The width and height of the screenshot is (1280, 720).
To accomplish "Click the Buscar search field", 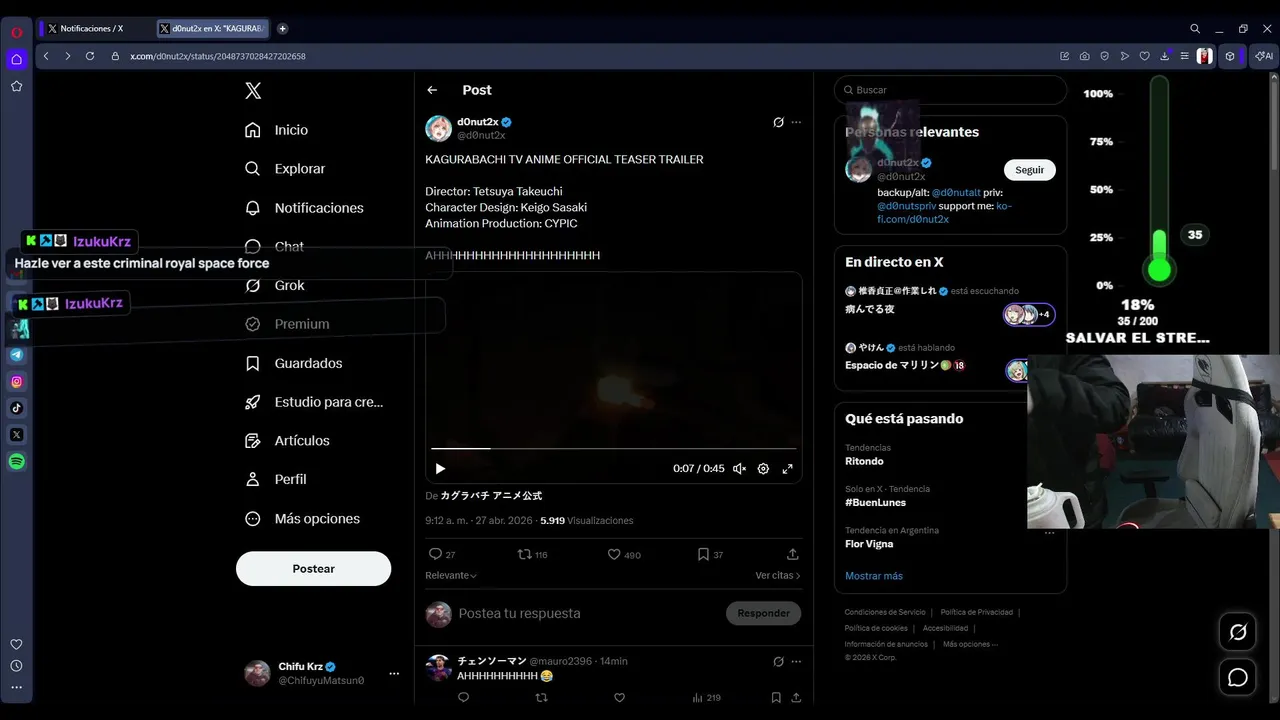I will tap(950, 90).
